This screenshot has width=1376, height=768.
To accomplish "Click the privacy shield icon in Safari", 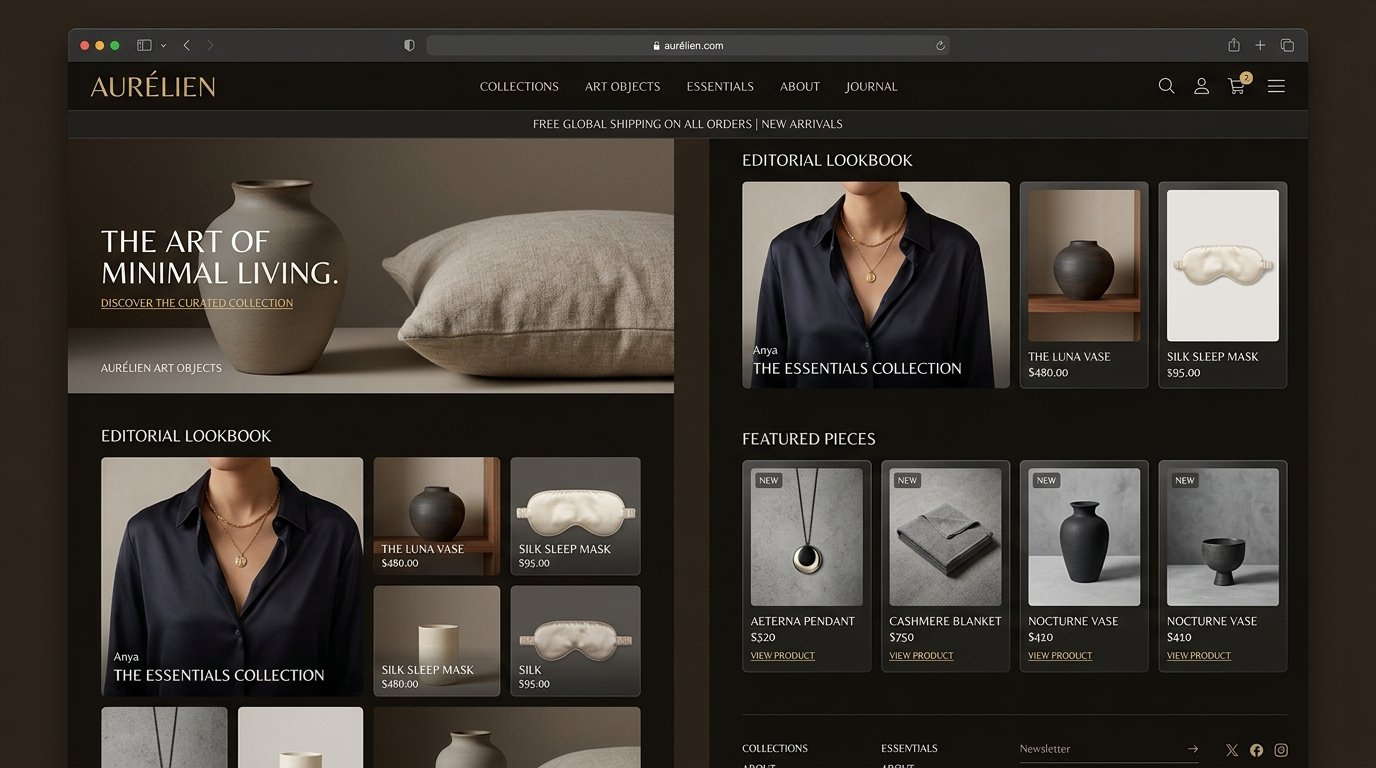I will [x=409, y=45].
